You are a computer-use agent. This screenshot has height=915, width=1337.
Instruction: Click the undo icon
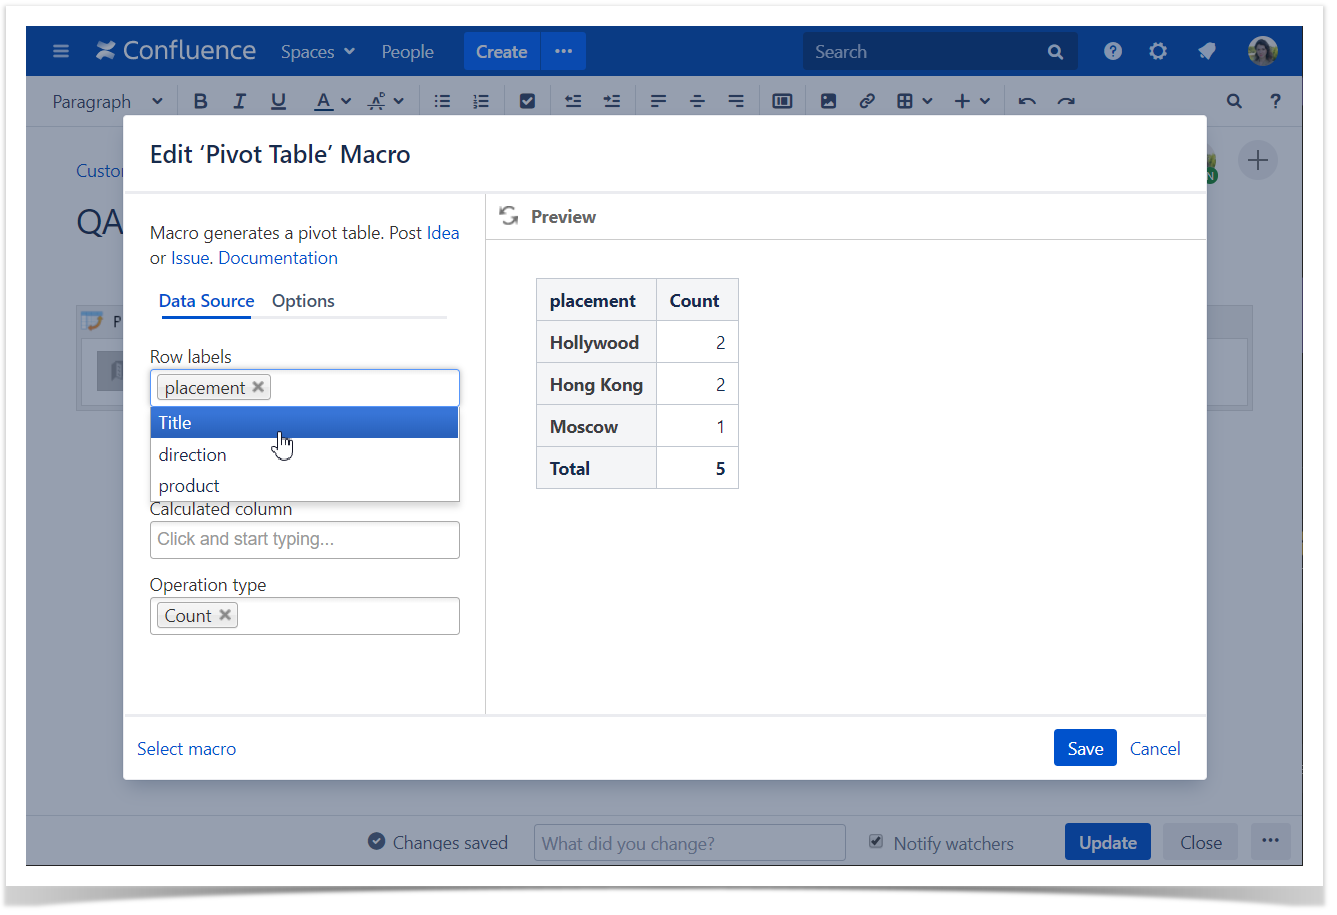1028,100
